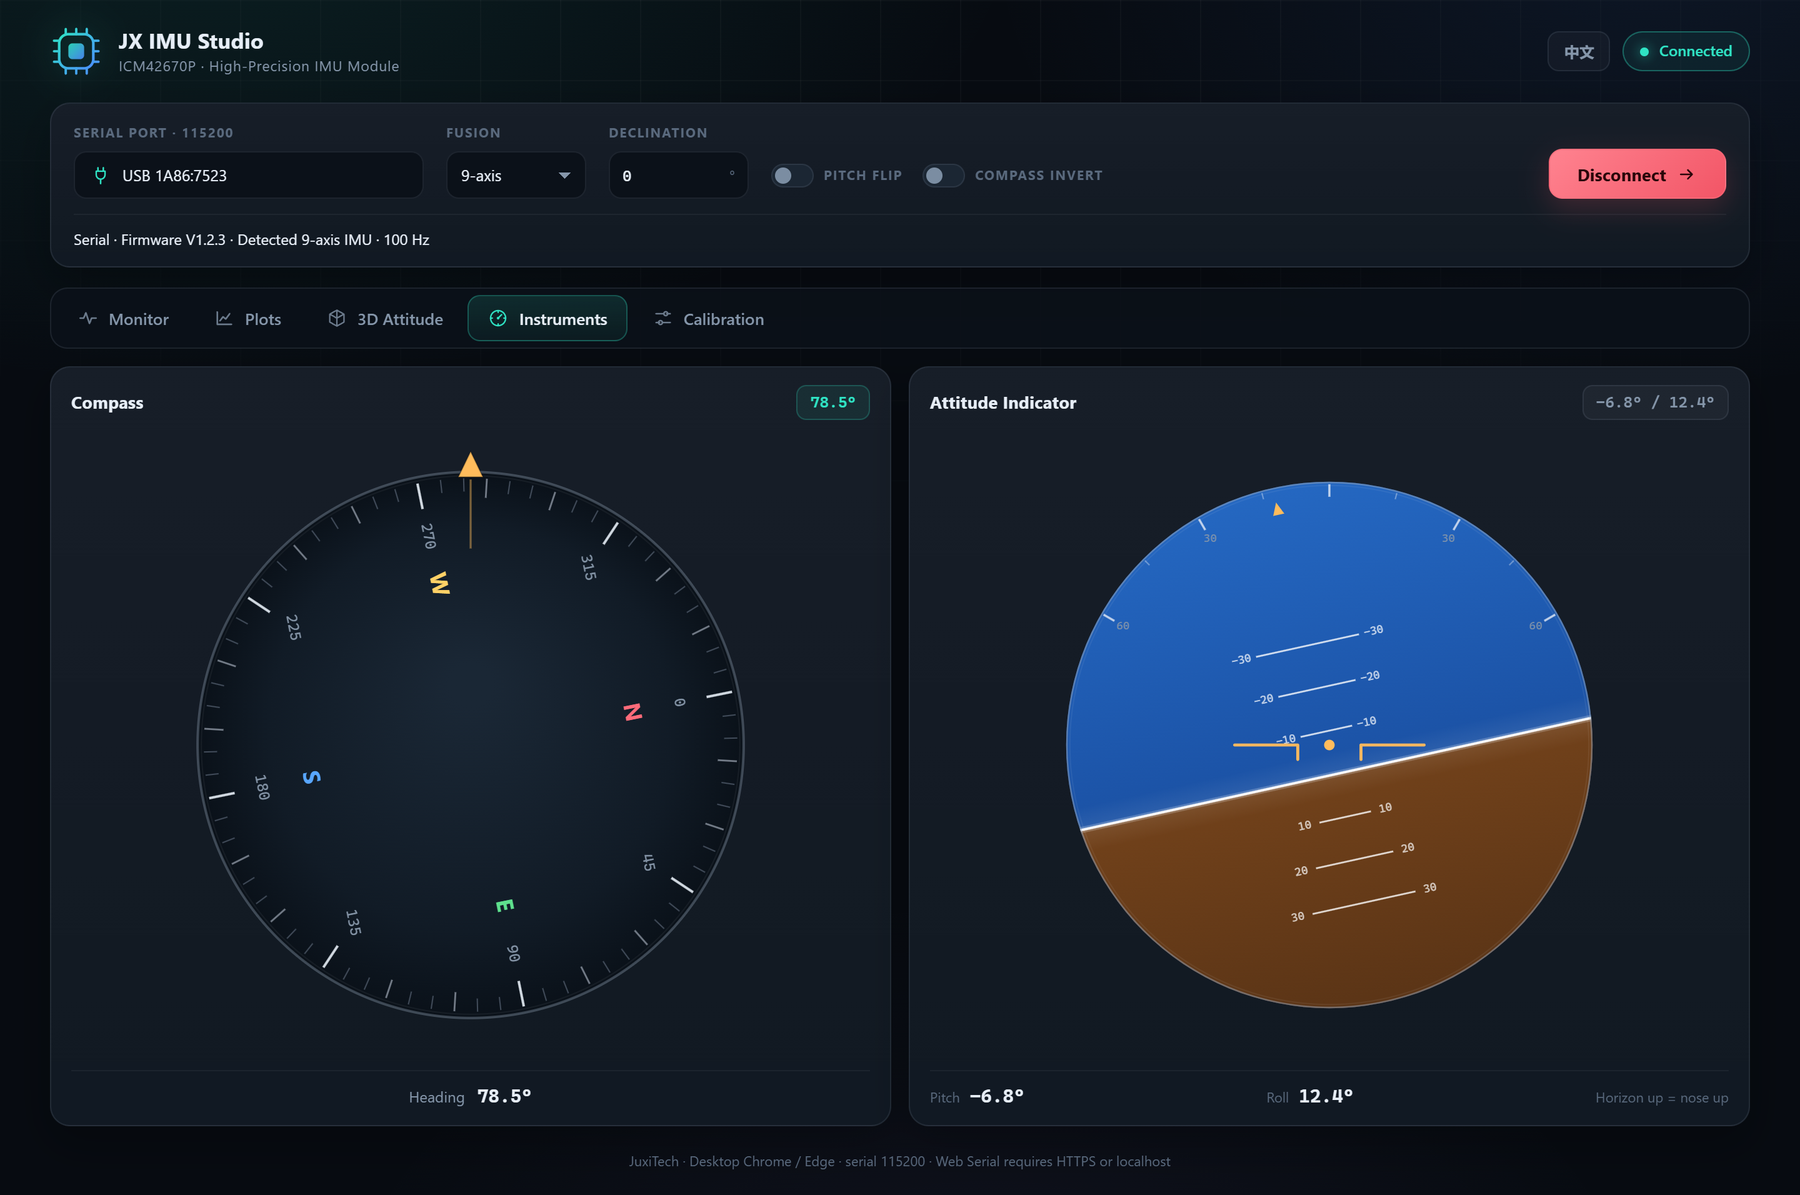1800x1195 pixels.
Task: Click the USB 1A86:7523 serial port field
Action: click(x=248, y=175)
